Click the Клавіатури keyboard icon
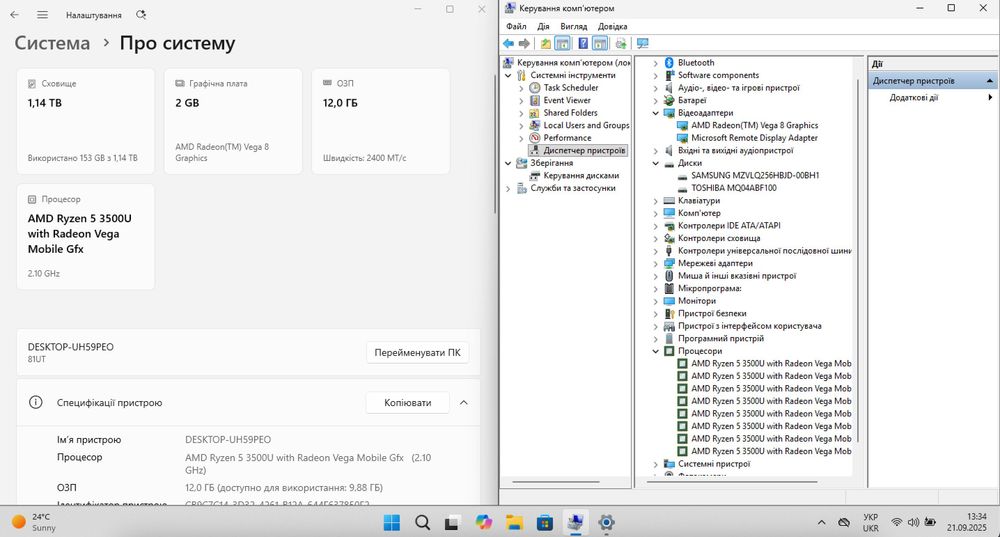 (669, 200)
